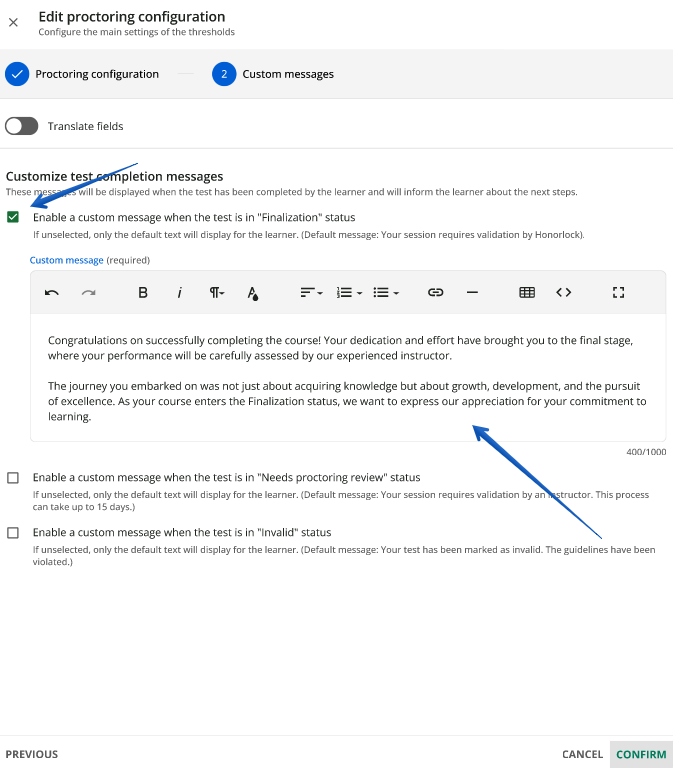
Task: Redo the last edit in the editor
Action: (89, 293)
